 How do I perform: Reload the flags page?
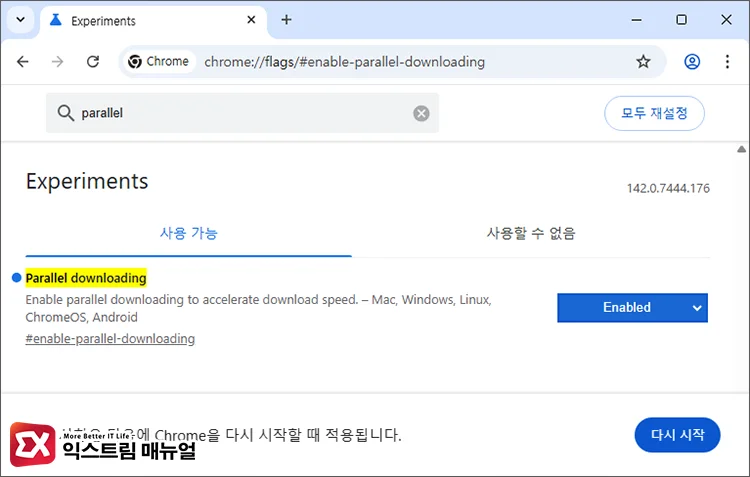[93, 62]
